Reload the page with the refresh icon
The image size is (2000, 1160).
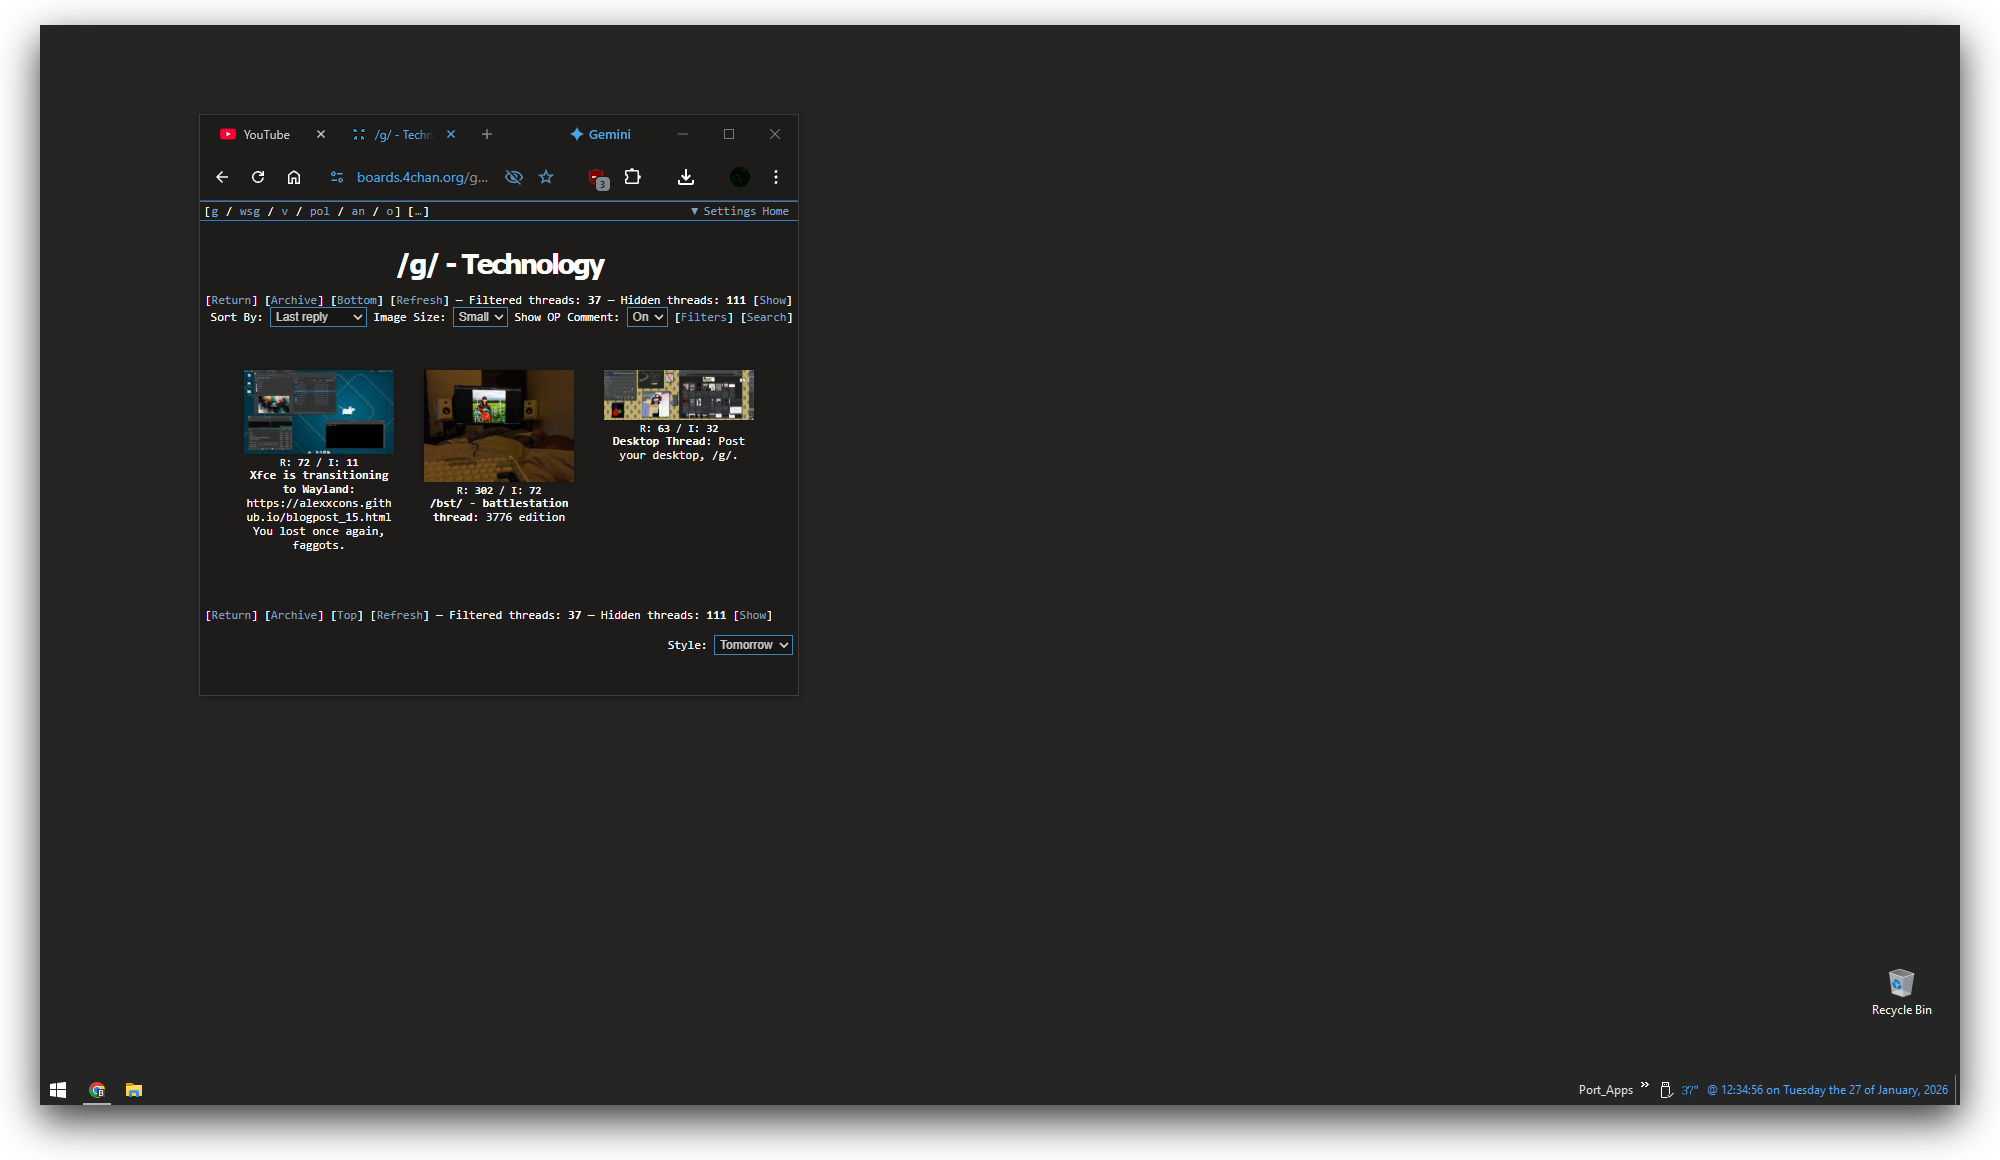[258, 177]
